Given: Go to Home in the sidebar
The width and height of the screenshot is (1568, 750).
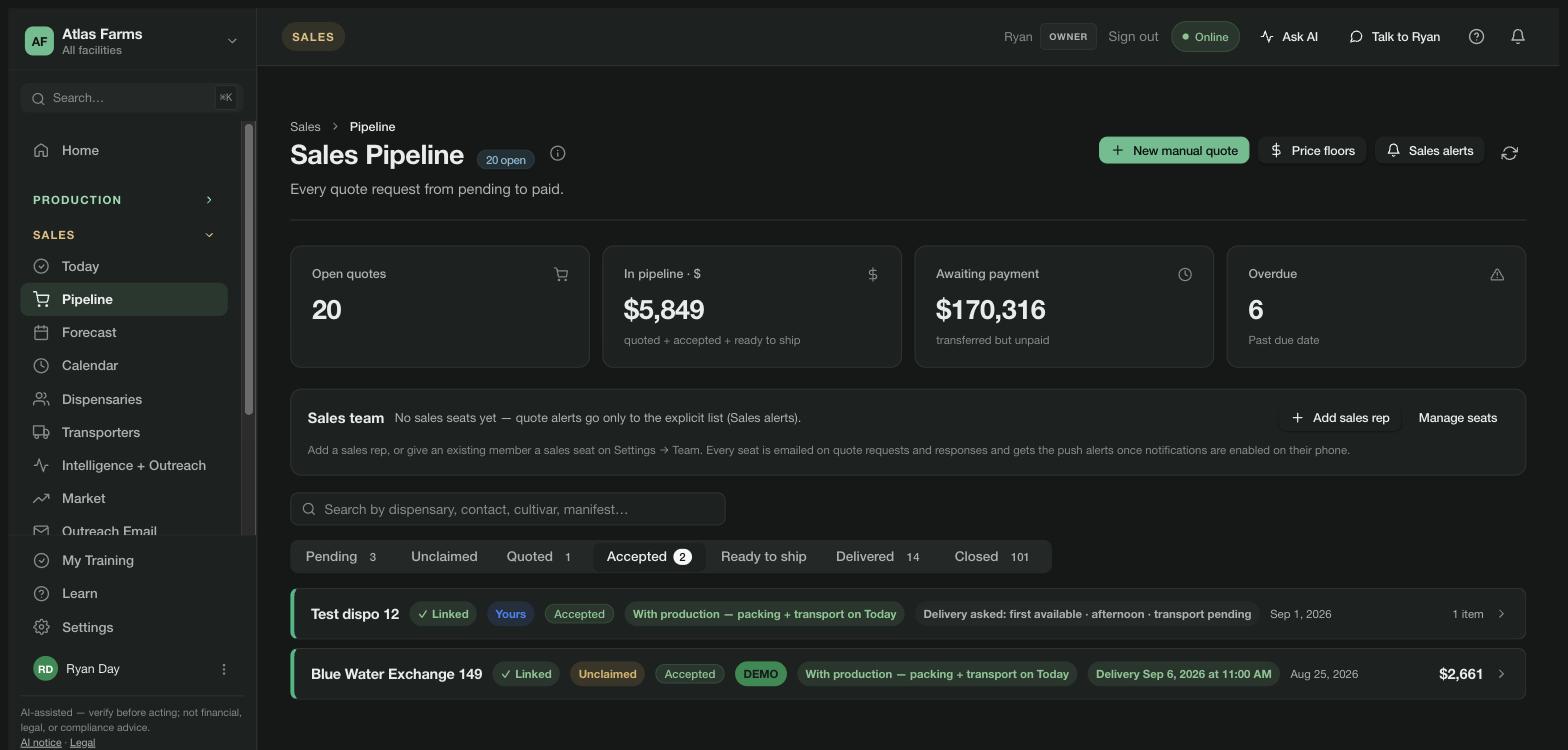Looking at the screenshot, I should click(x=124, y=150).
